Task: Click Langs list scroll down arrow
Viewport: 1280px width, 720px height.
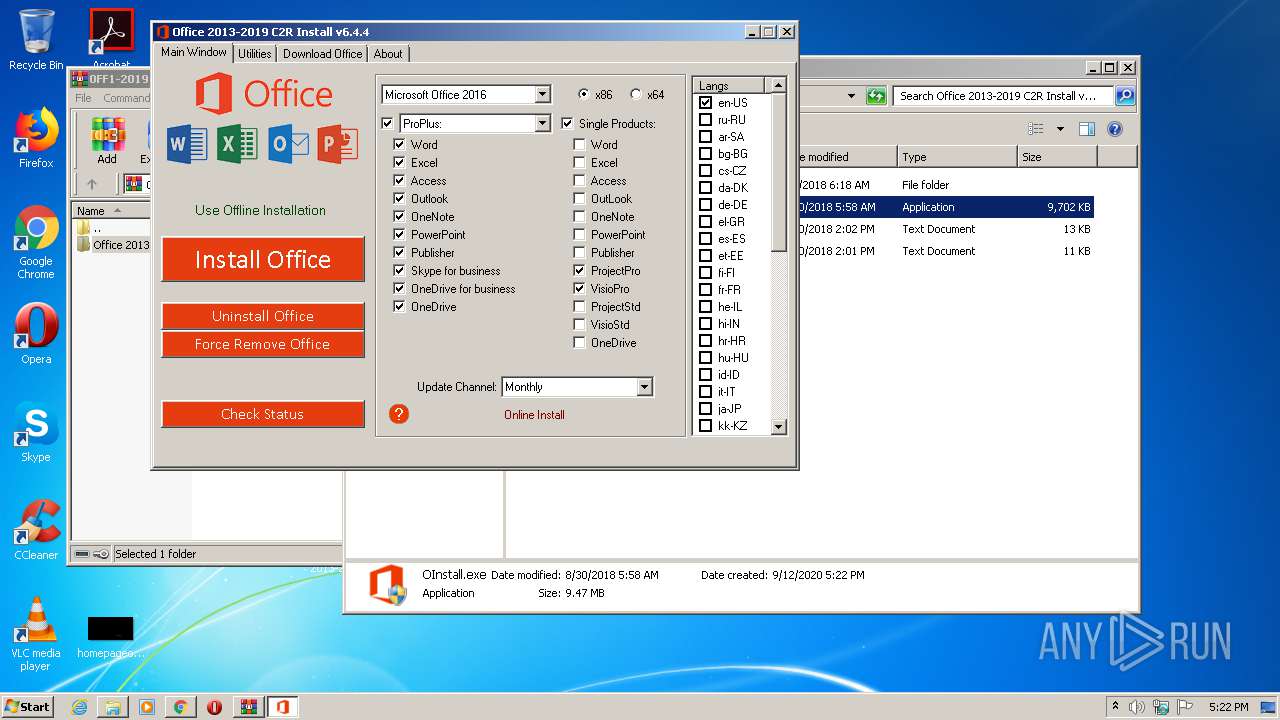Action: click(778, 427)
